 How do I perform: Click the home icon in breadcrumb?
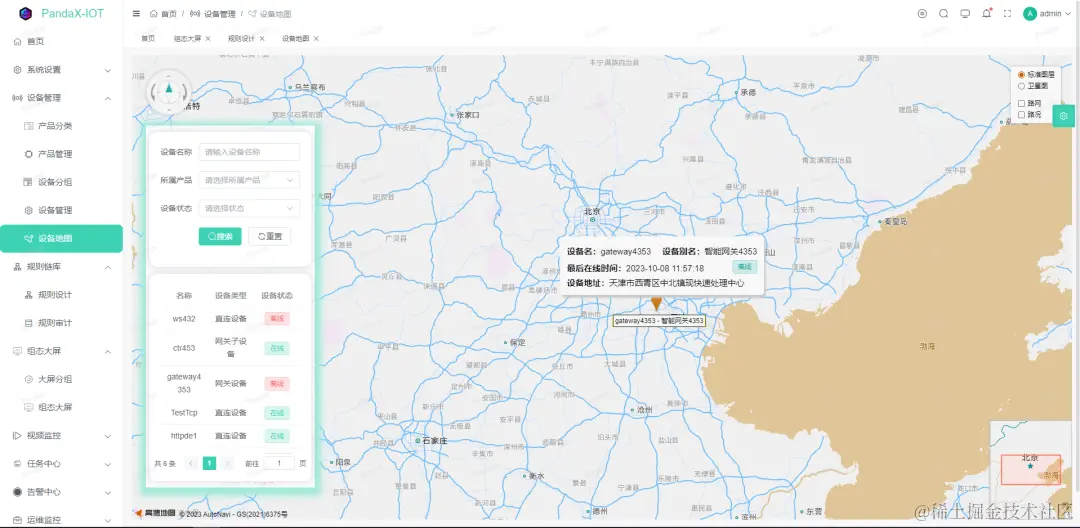coord(153,14)
